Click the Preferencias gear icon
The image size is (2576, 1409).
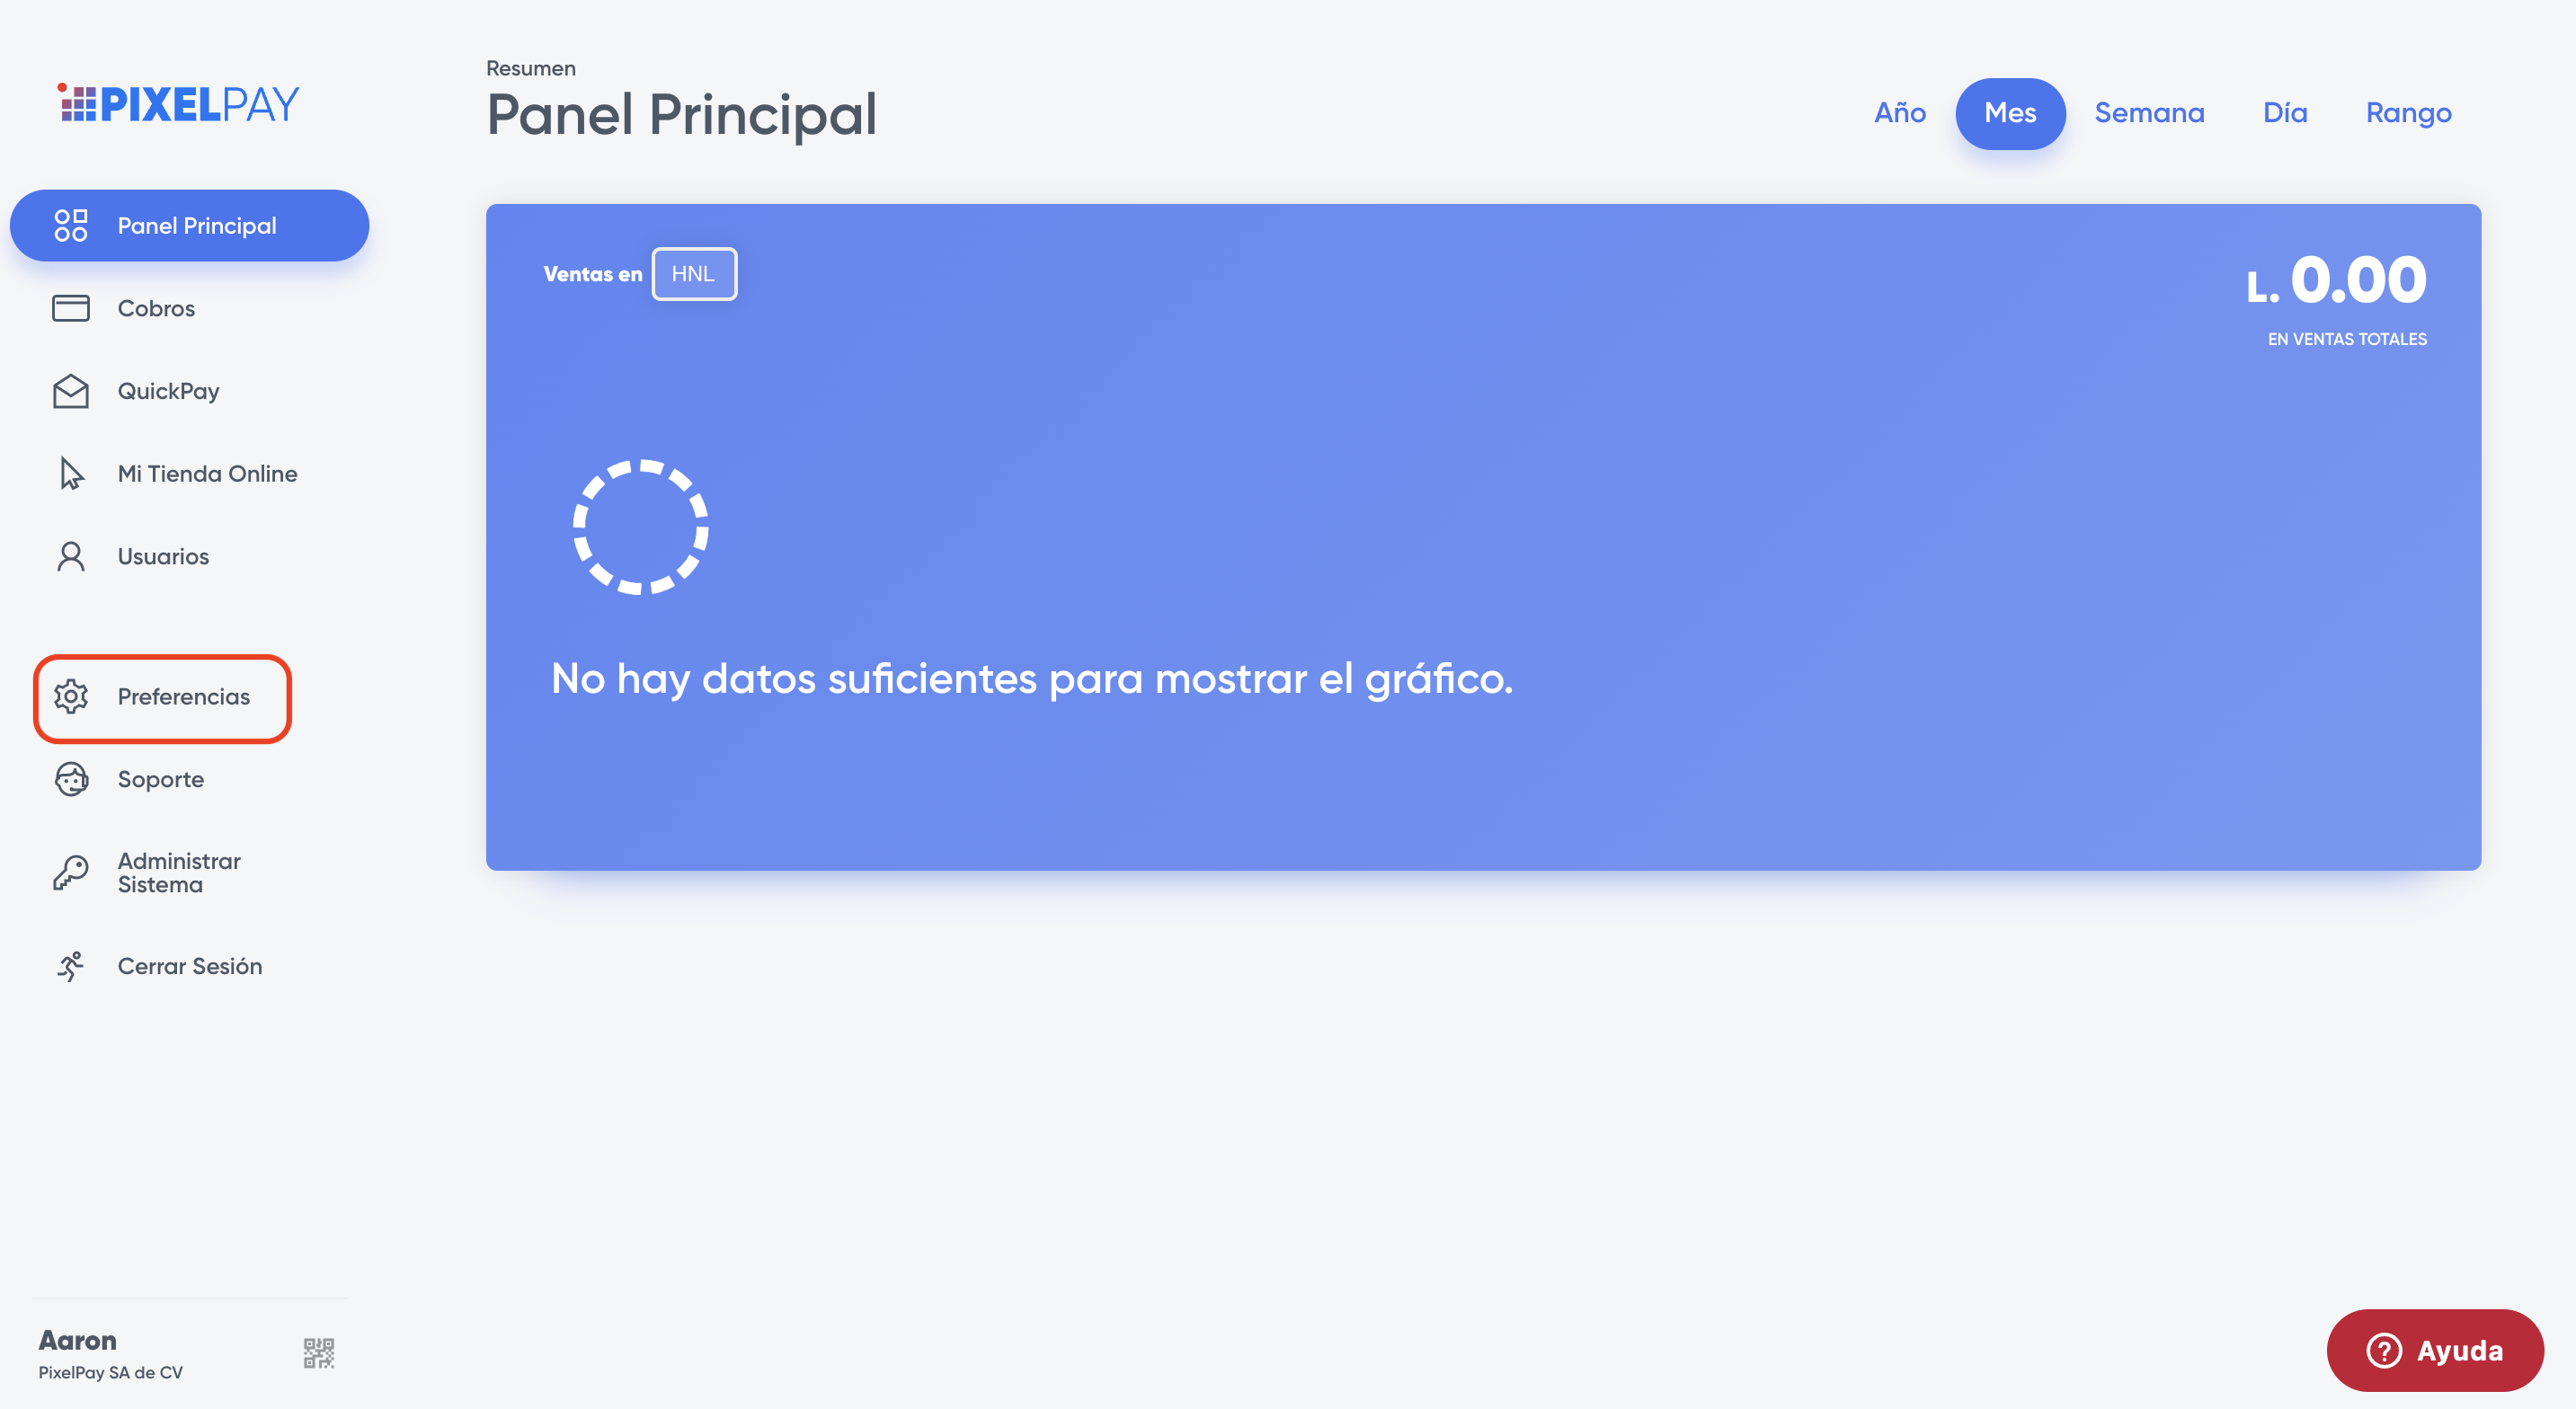[71, 697]
